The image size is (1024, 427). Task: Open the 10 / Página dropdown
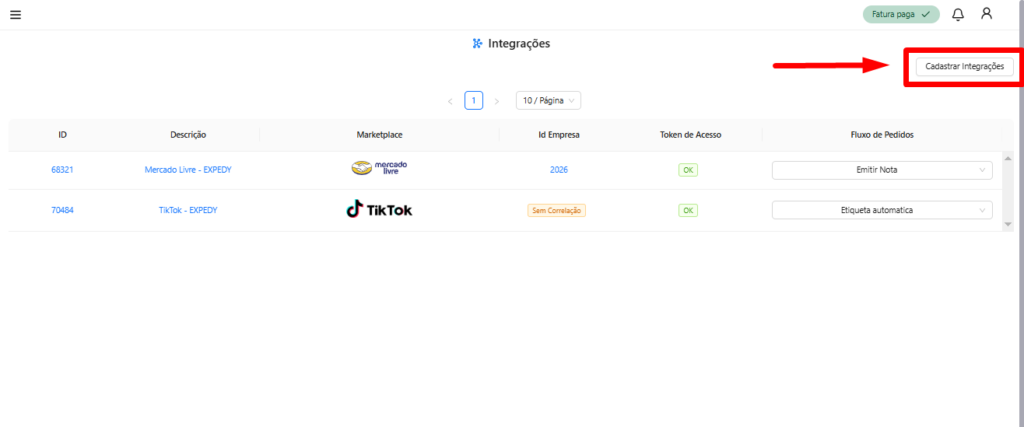tap(548, 101)
